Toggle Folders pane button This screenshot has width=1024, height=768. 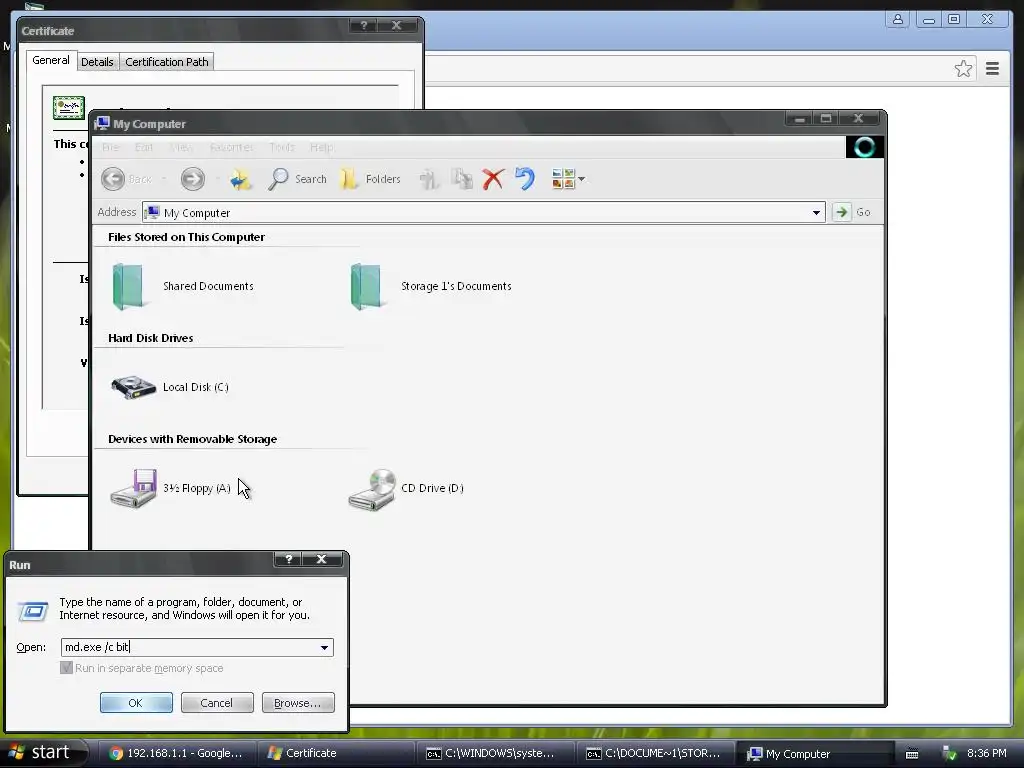pos(370,179)
